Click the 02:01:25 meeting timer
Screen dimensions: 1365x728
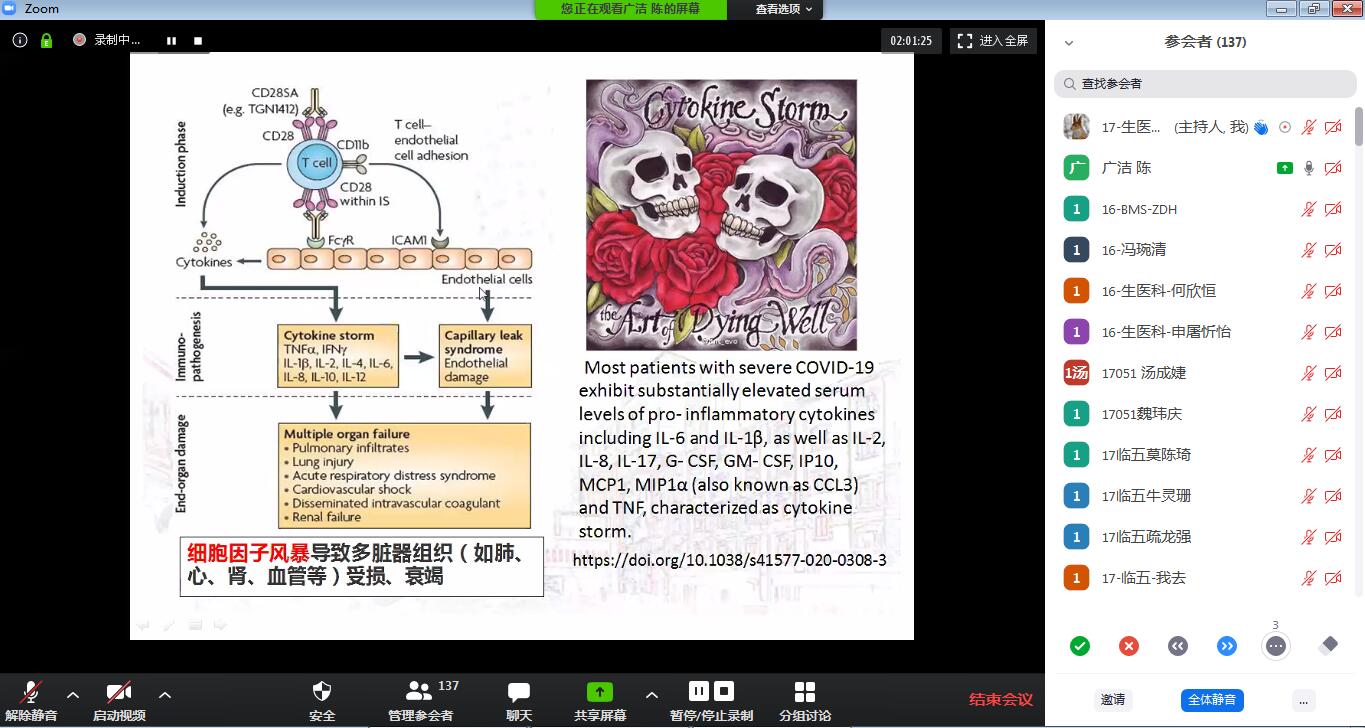click(x=911, y=41)
